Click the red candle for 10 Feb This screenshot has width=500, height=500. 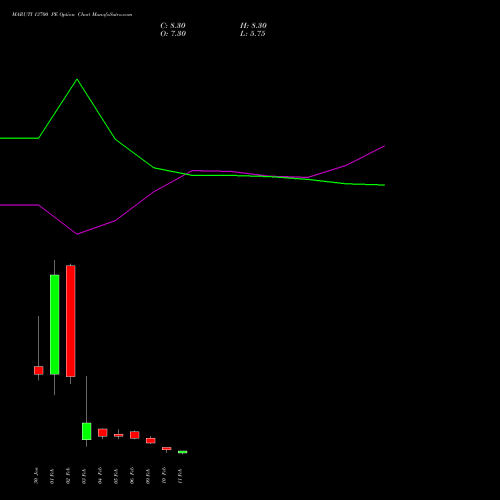click(x=167, y=449)
